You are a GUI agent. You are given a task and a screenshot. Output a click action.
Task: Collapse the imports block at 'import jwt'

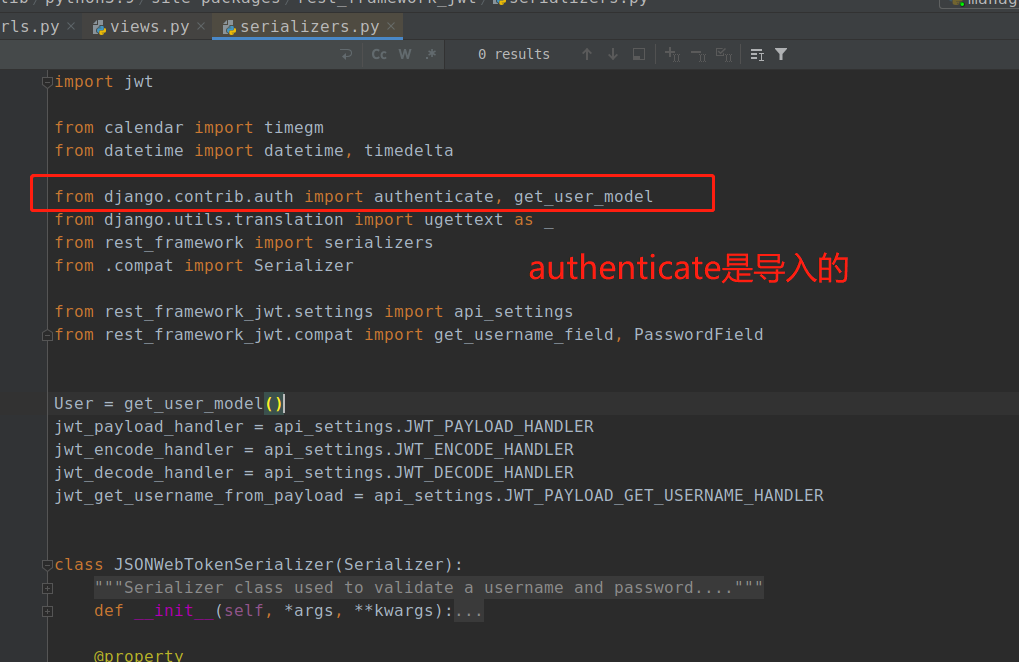click(x=47, y=82)
